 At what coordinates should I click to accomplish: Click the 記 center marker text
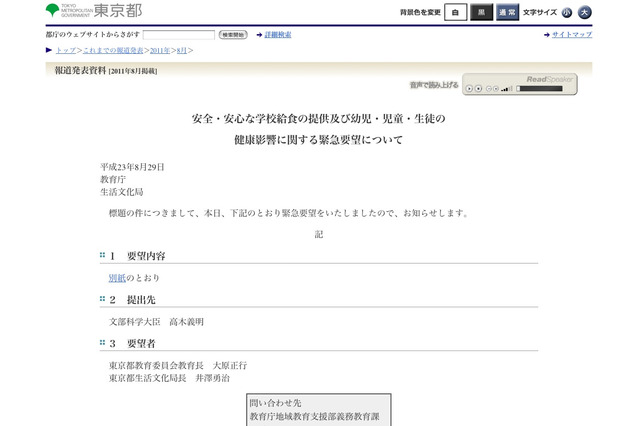[x=319, y=234]
